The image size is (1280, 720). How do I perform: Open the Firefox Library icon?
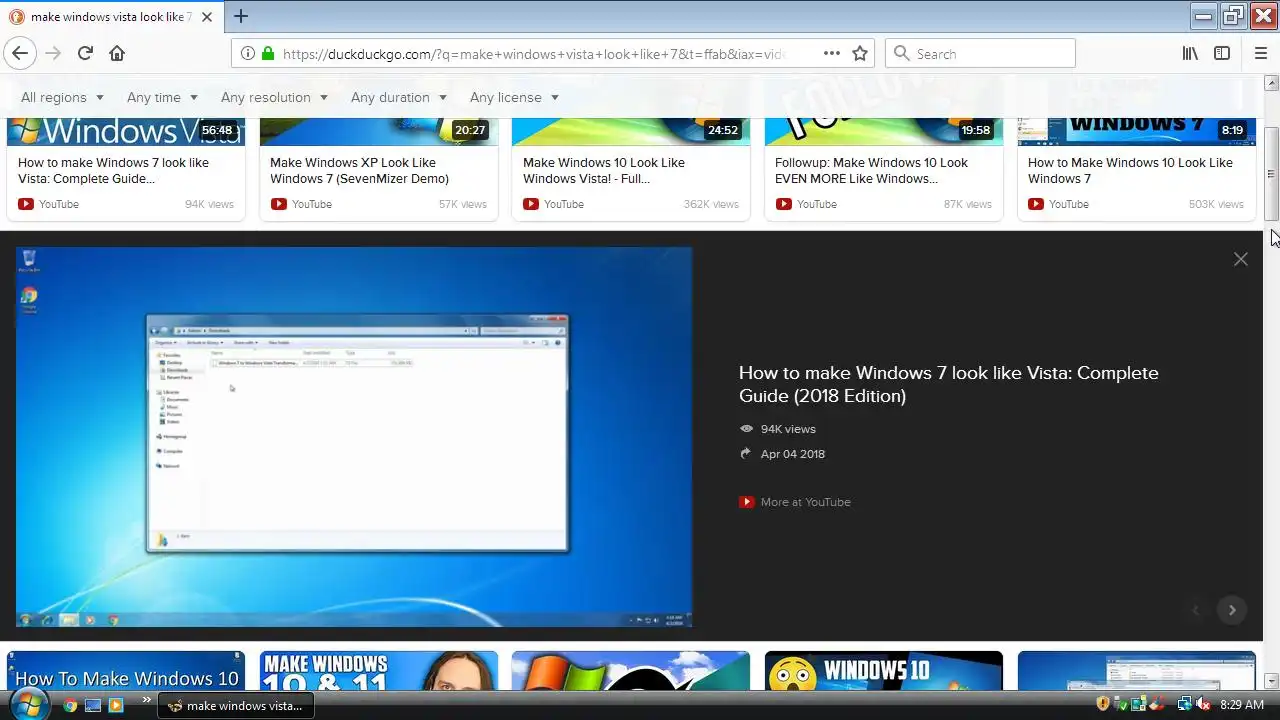(x=1190, y=53)
